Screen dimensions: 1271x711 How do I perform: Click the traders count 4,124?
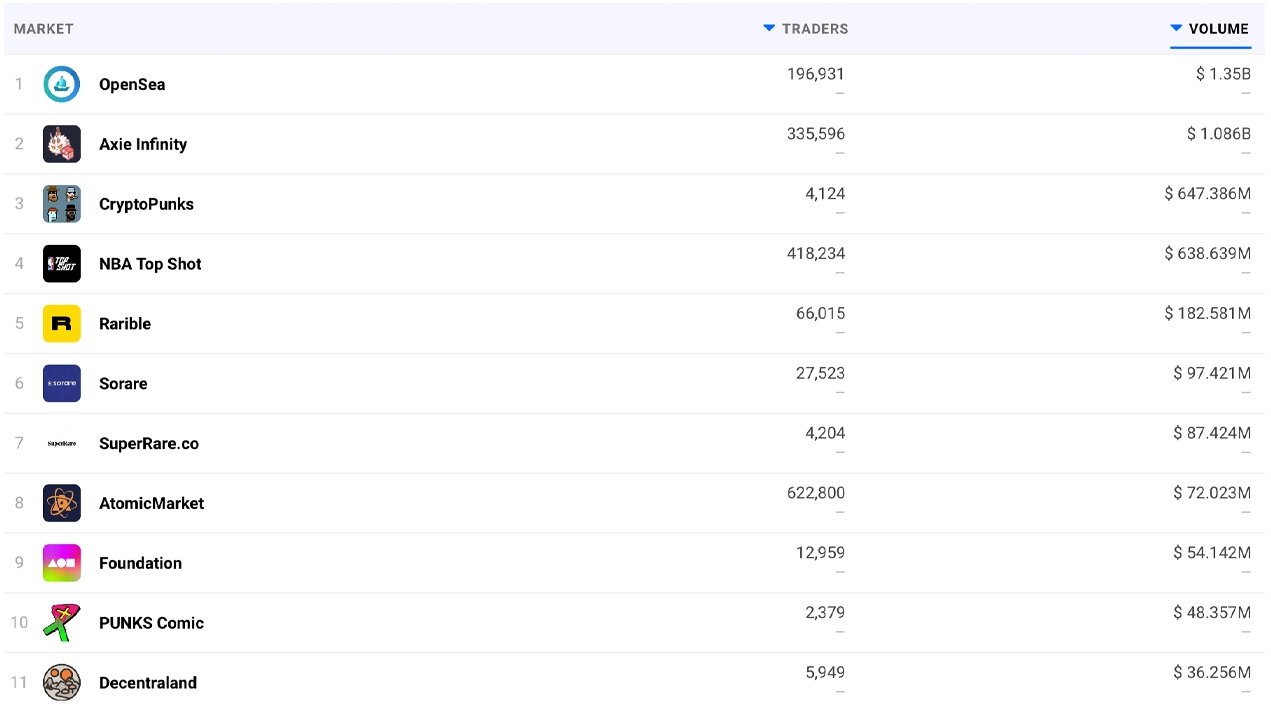[825, 194]
